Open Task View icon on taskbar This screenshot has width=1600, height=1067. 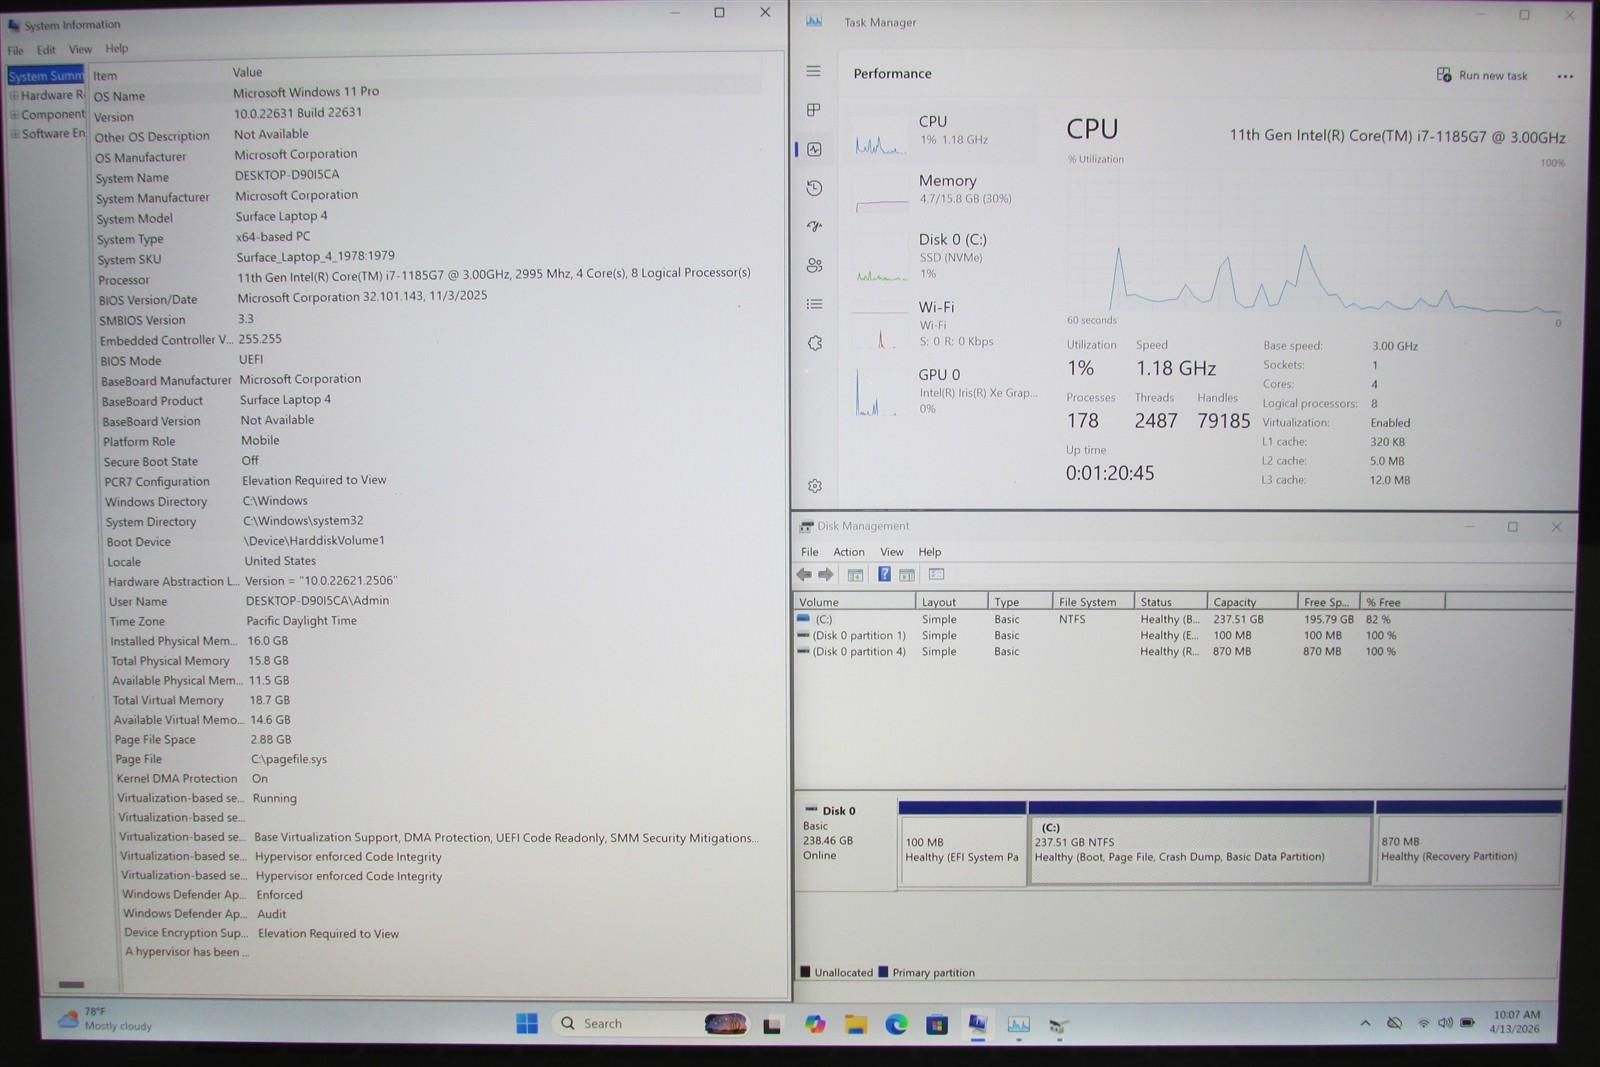pyautogui.click(x=773, y=1025)
